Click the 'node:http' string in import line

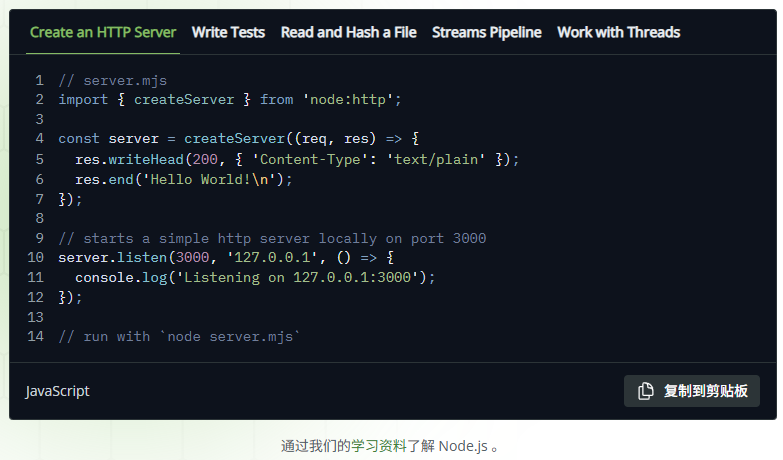(x=348, y=99)
